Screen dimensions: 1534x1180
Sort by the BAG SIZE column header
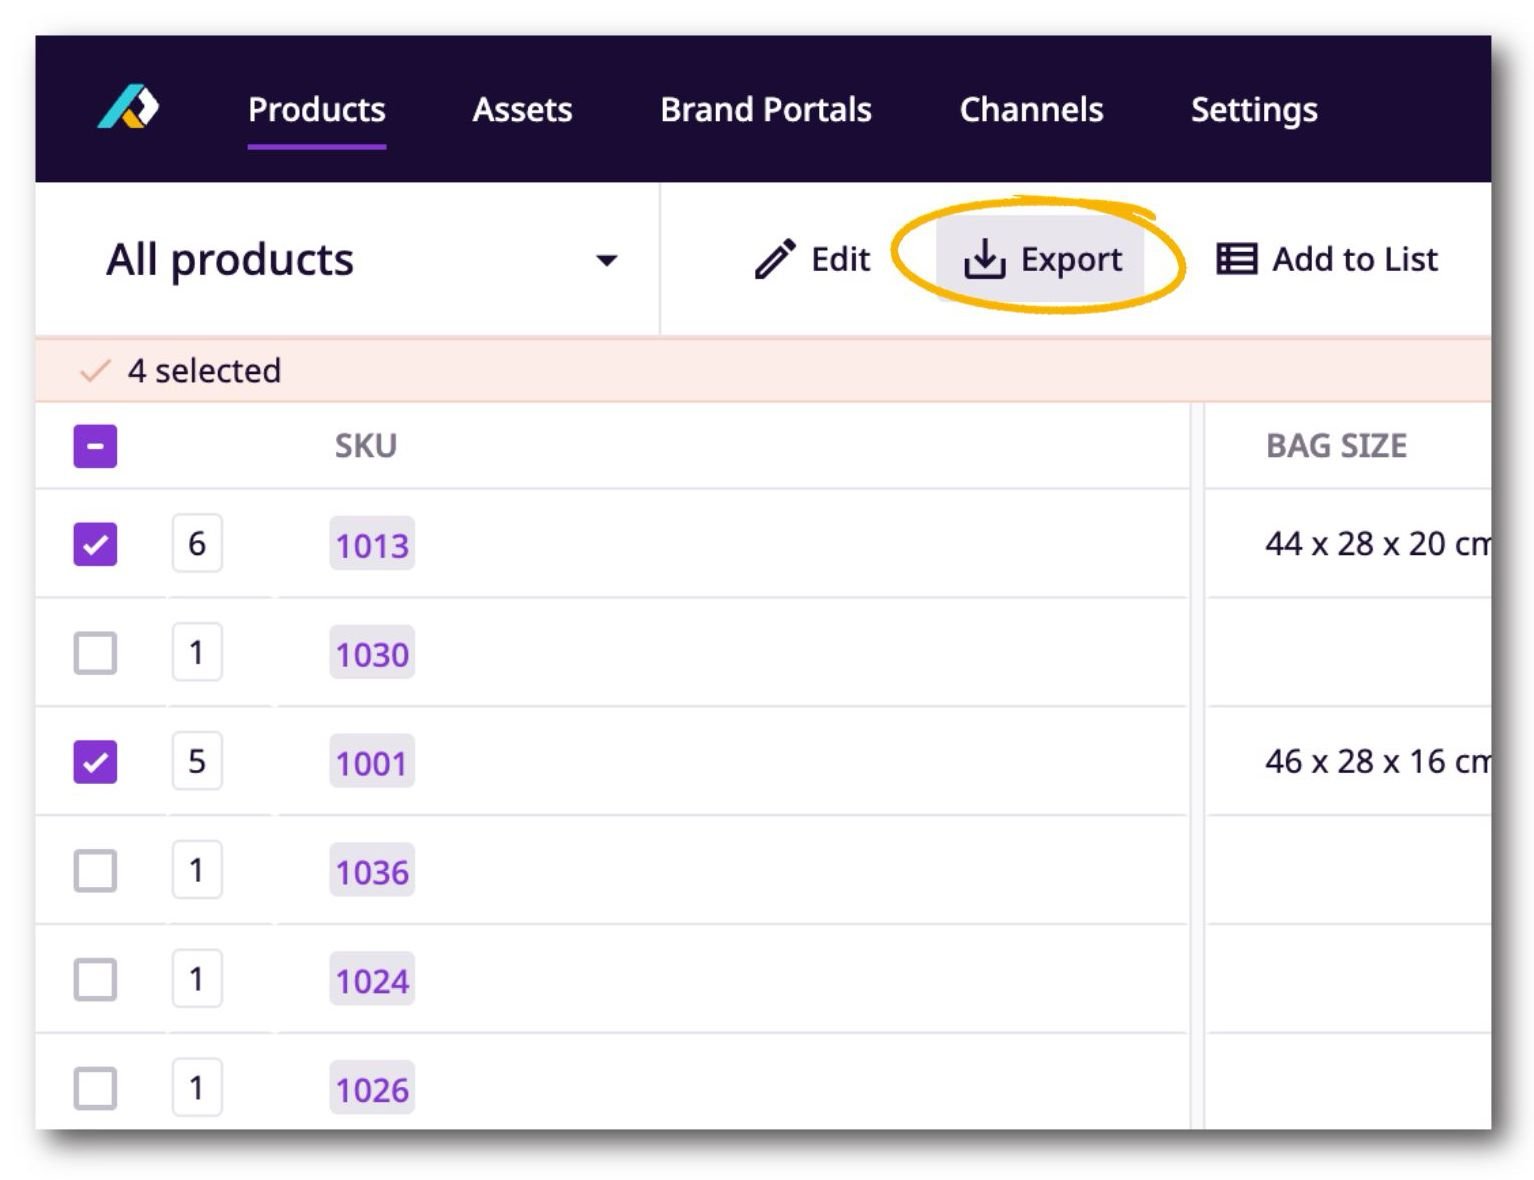pyautogui.click(x=1337, y=445)
